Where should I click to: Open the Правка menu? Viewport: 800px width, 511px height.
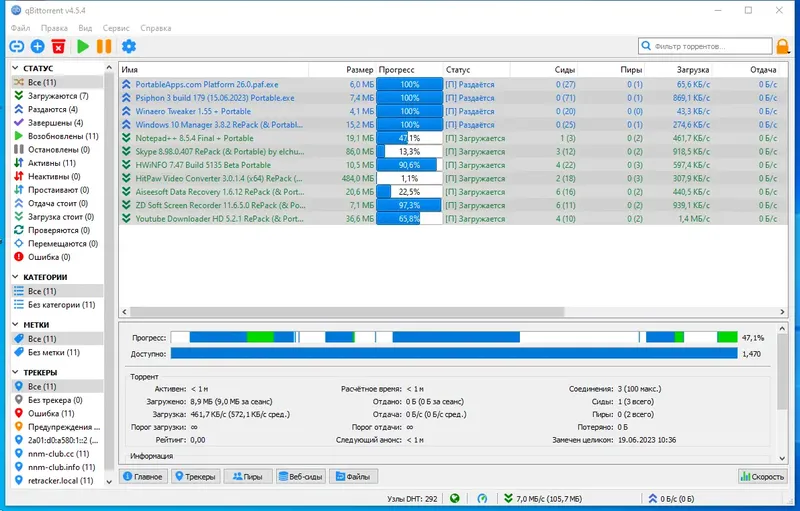tap(54, 28)
